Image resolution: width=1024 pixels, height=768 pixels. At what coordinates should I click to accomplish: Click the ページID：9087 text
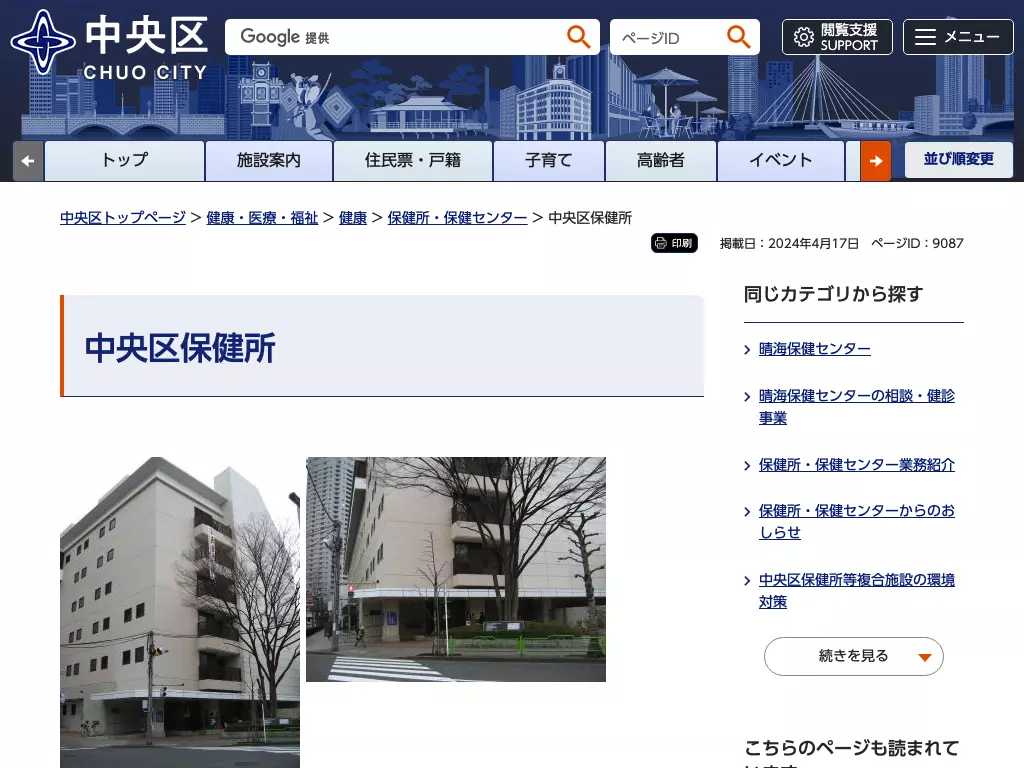[x=917, y=244]
